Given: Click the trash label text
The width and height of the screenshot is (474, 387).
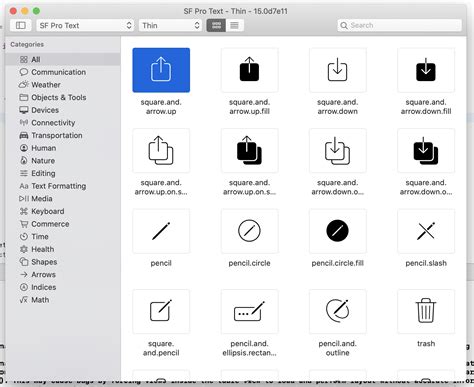Looking at the screenshot, I should pyautogui.click(x=426, y=344).
